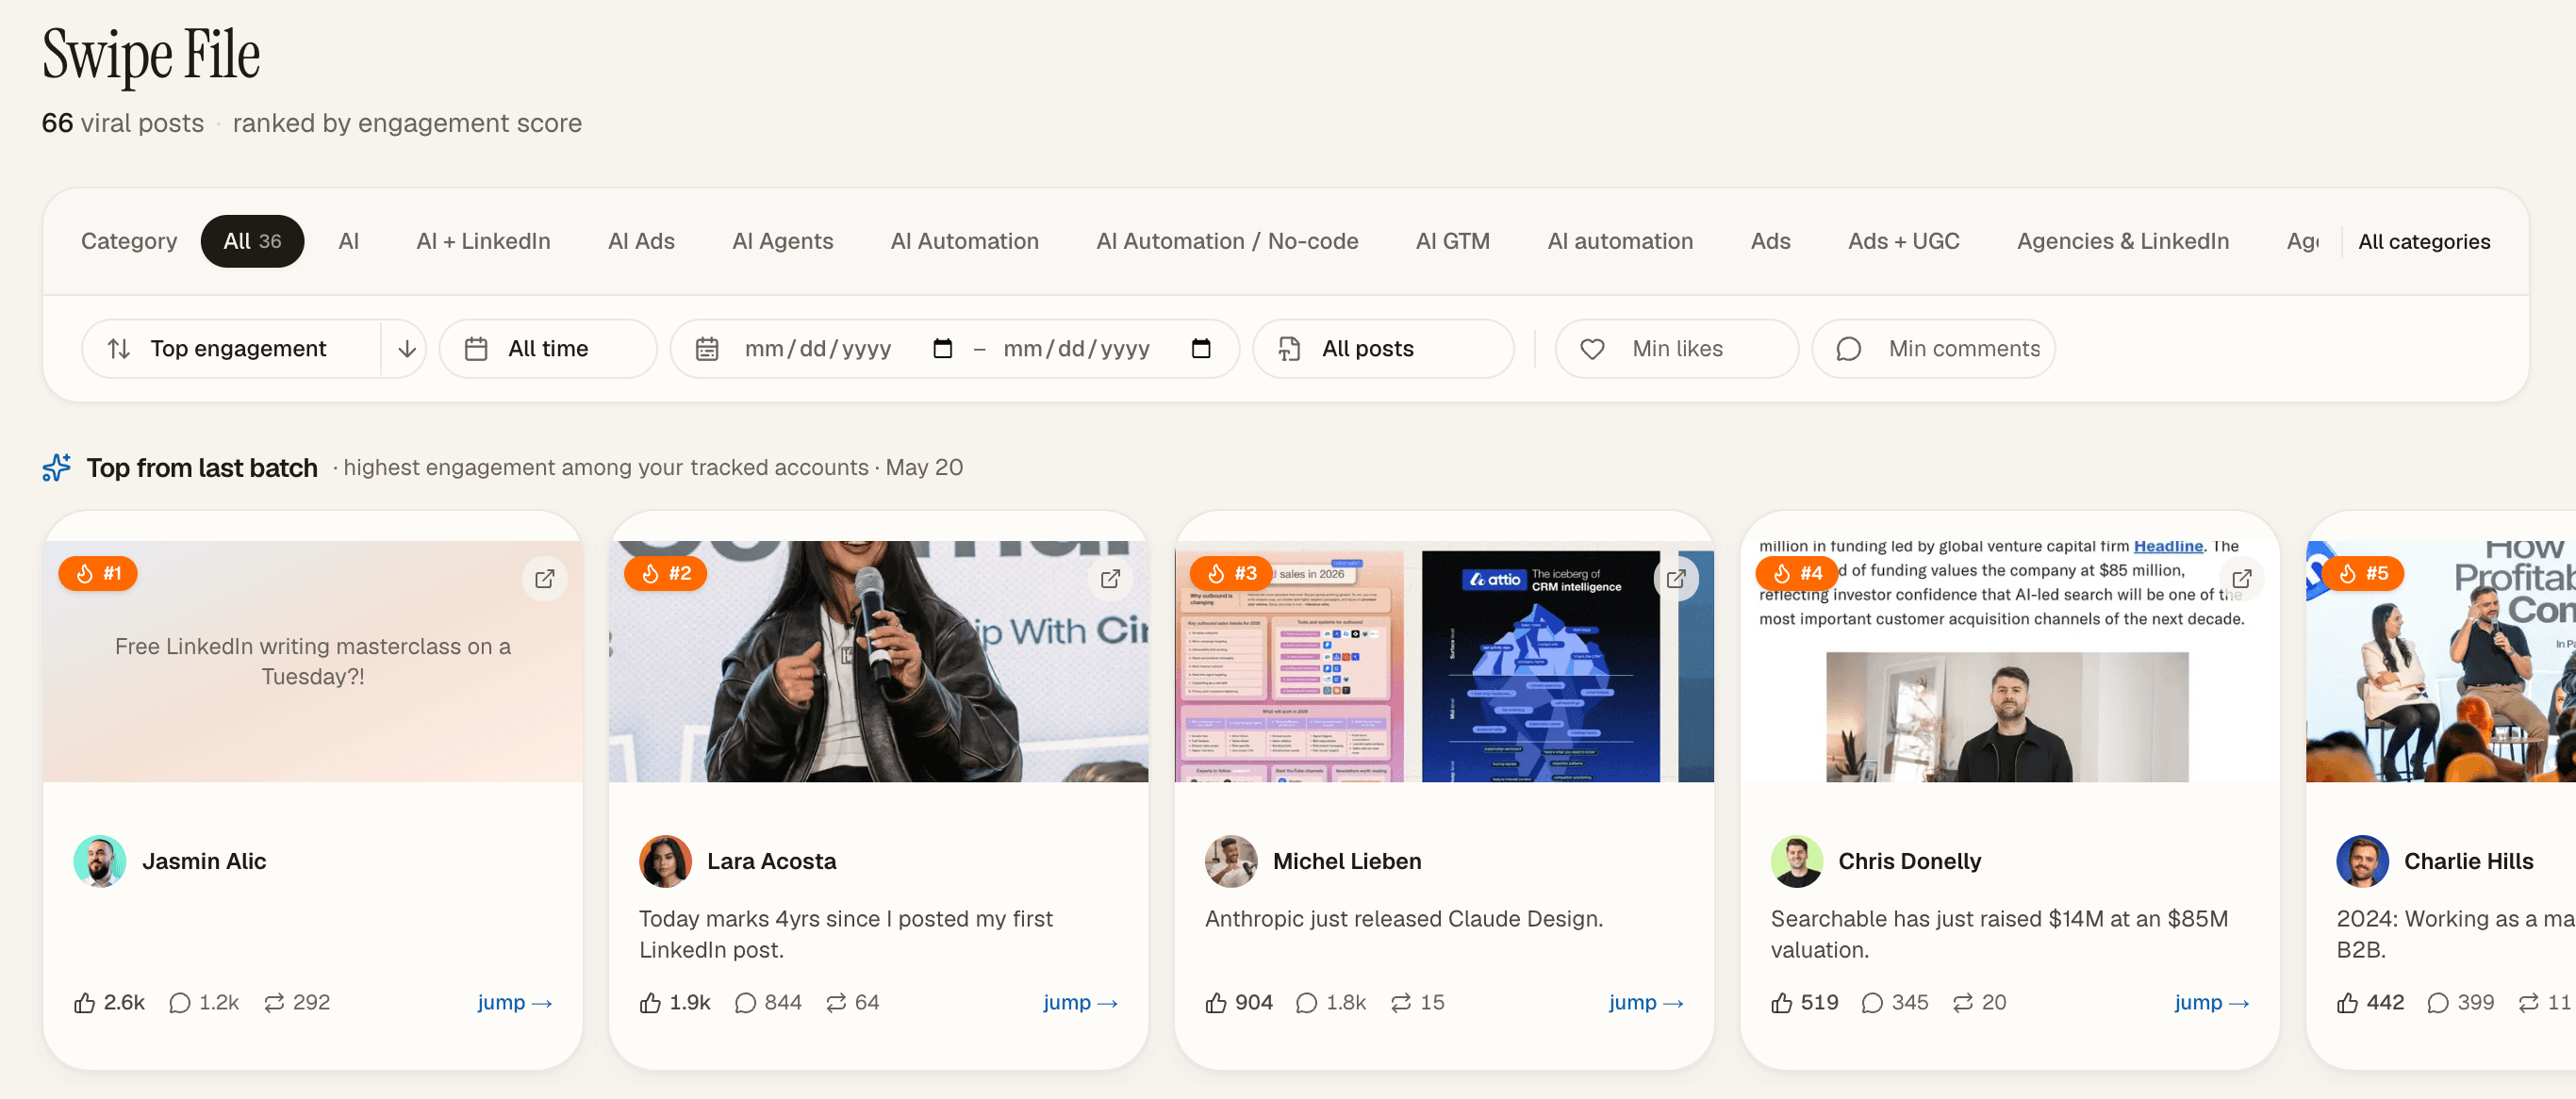Click the repost icon showing 20
The height and width of the screenshot is (1099, 2576).
coord(1963,1002)
